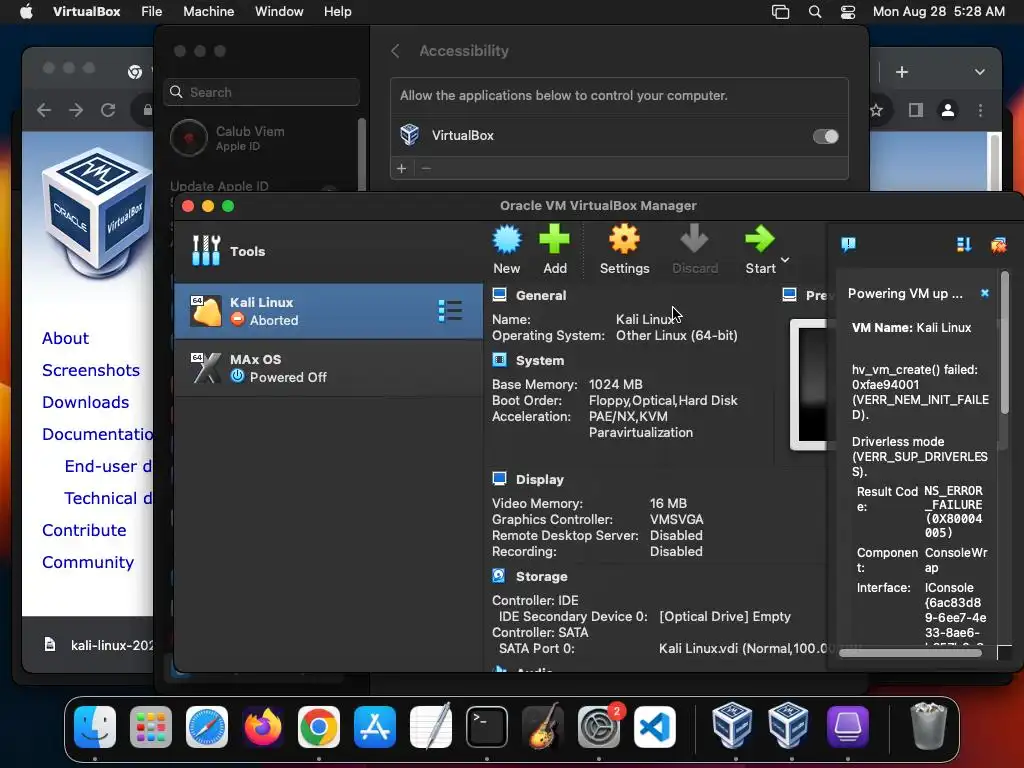Toggle notification sort order icon
Screen dimensions: 1024x768
click(x=963, y=245)
